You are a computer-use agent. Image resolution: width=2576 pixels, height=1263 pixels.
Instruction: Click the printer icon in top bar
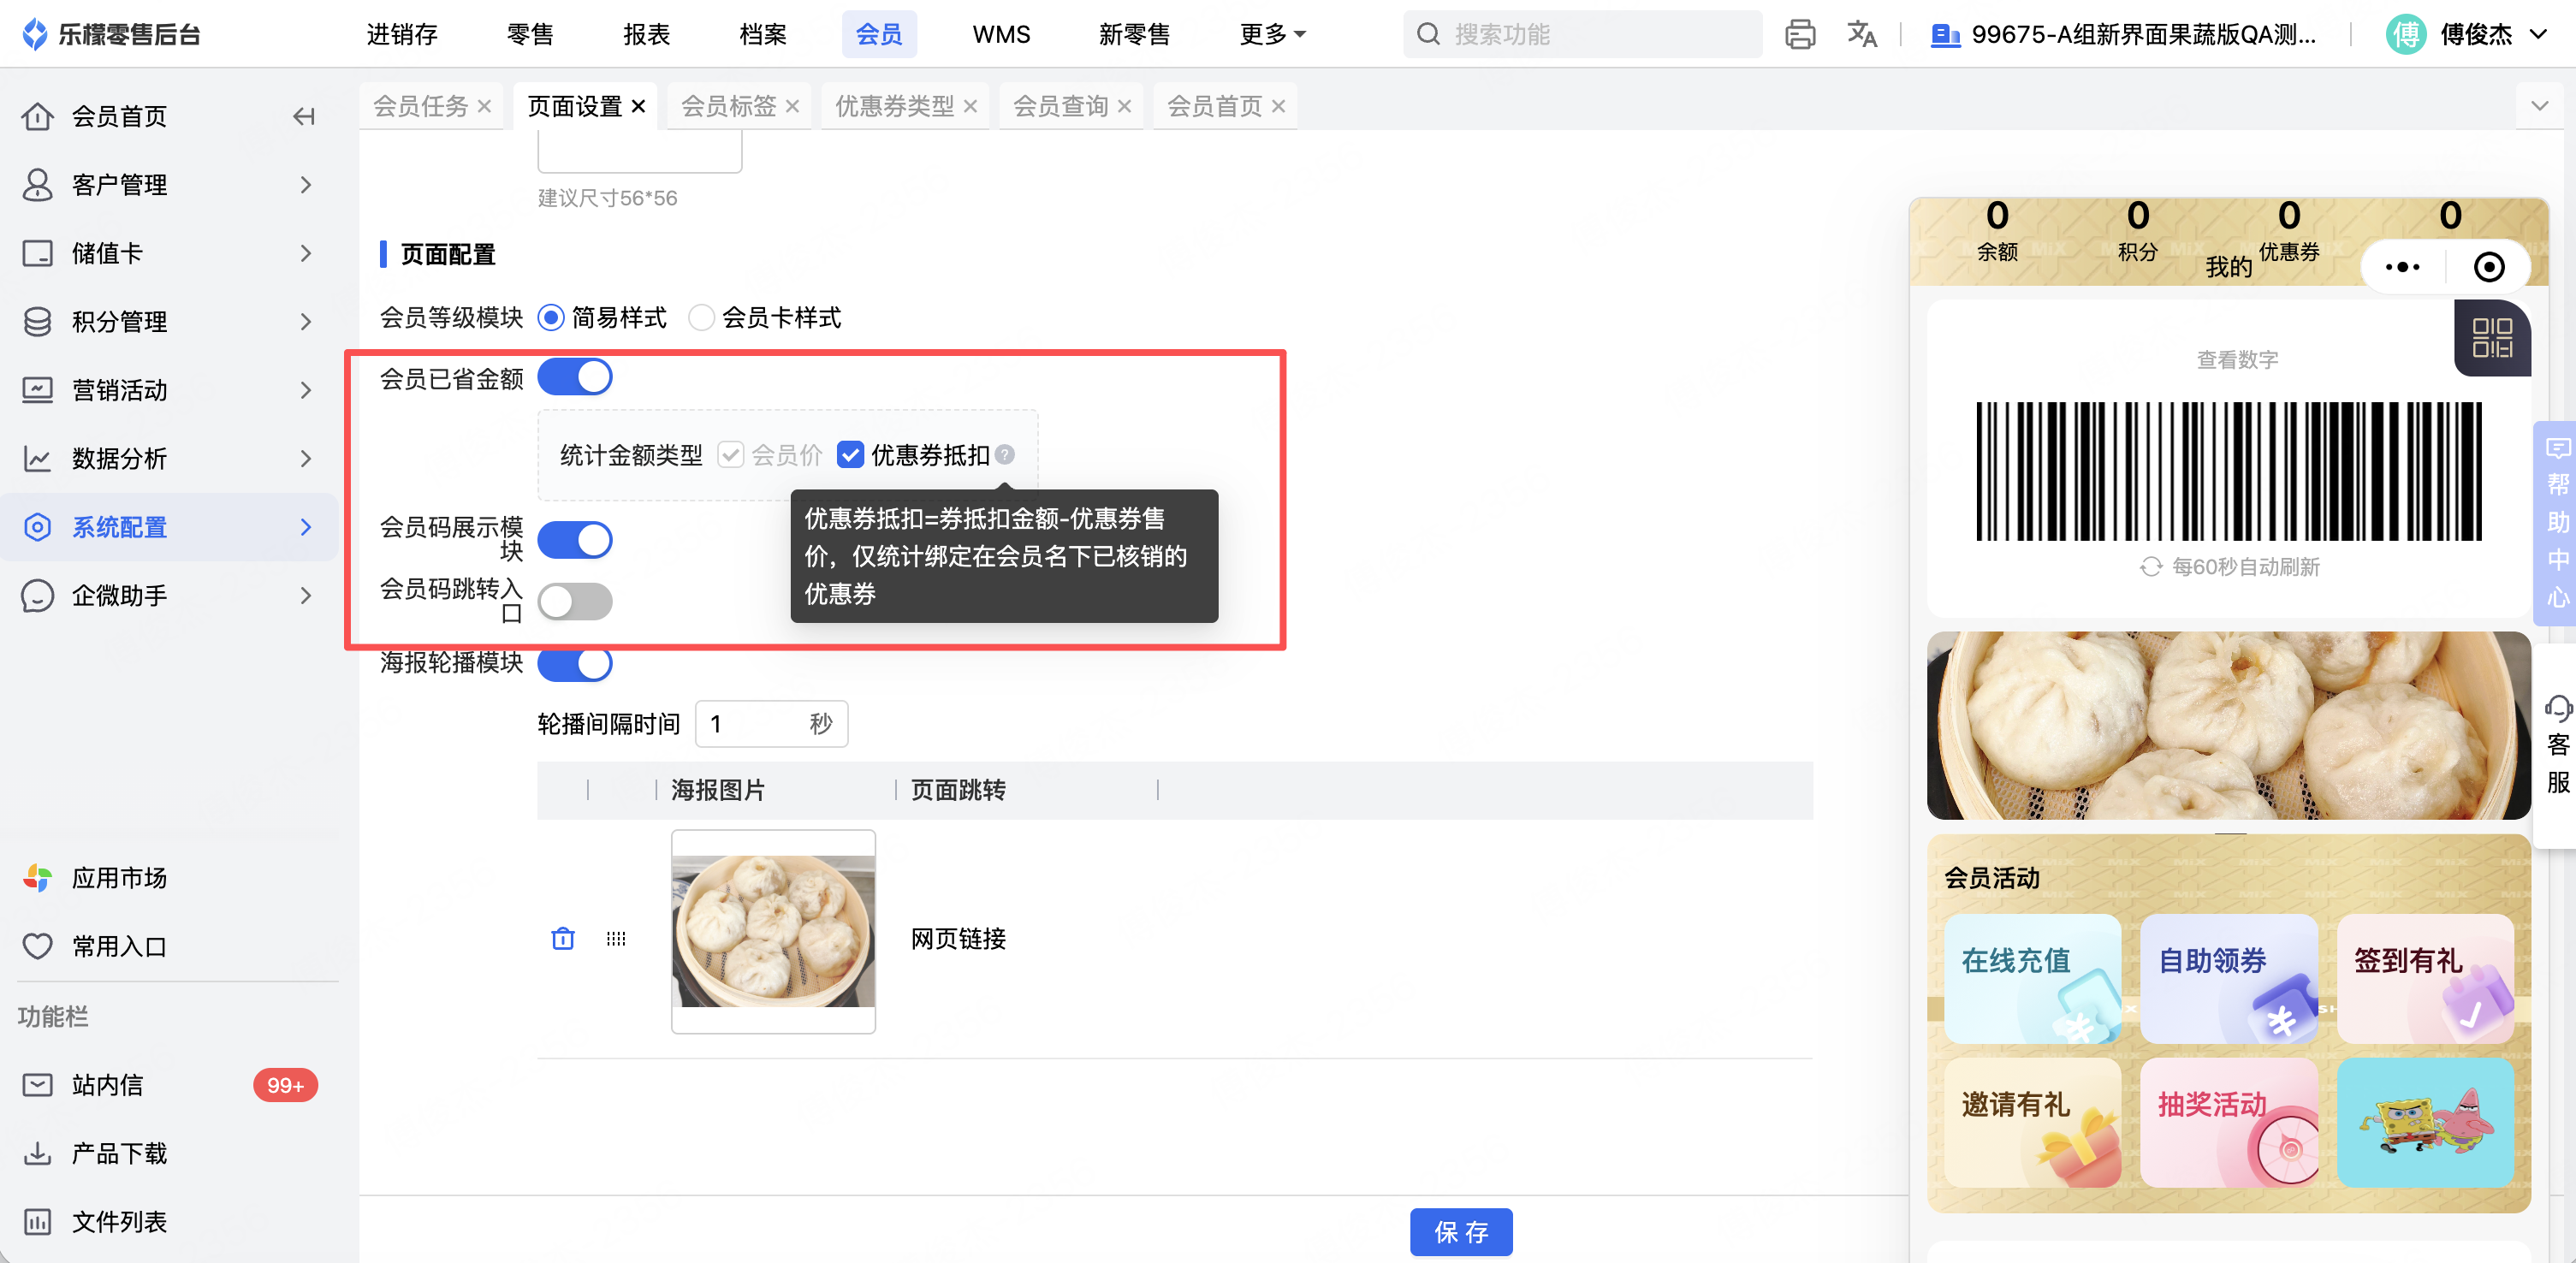(x=1799, y=34)
